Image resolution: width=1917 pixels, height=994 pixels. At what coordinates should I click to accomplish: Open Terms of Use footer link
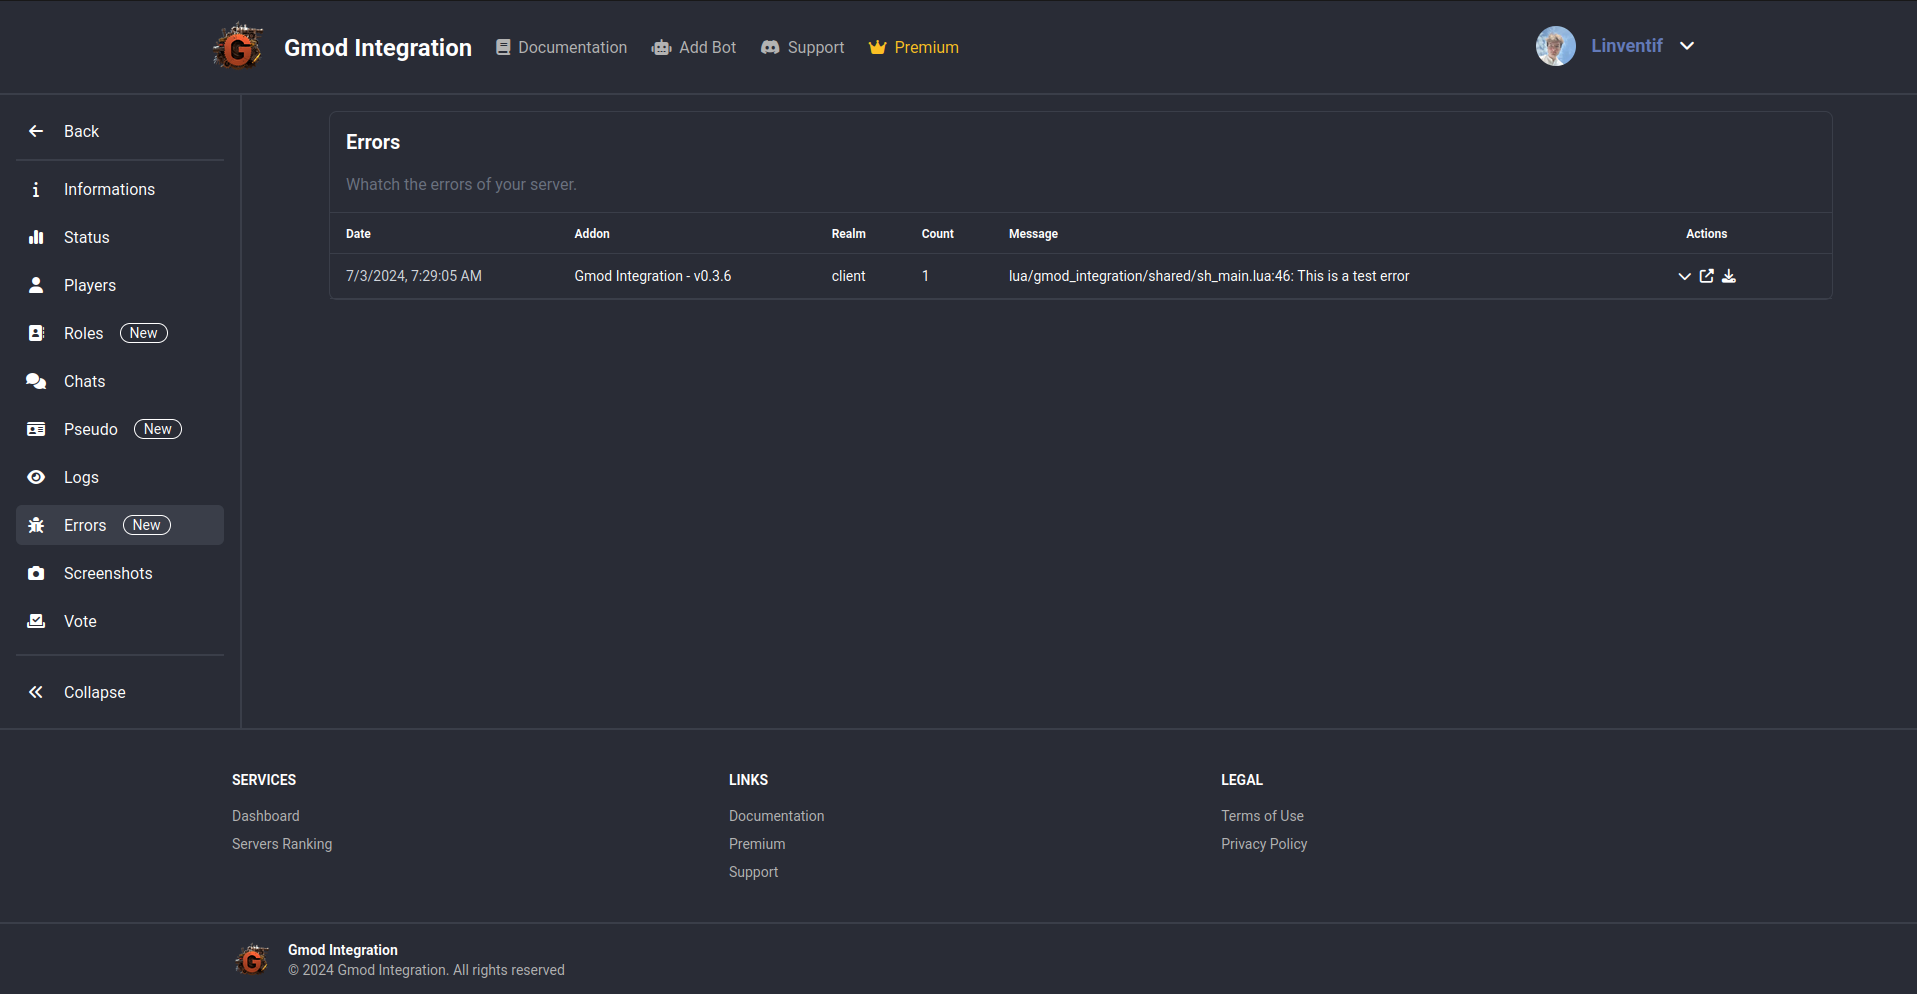[x=1262, y=816]
